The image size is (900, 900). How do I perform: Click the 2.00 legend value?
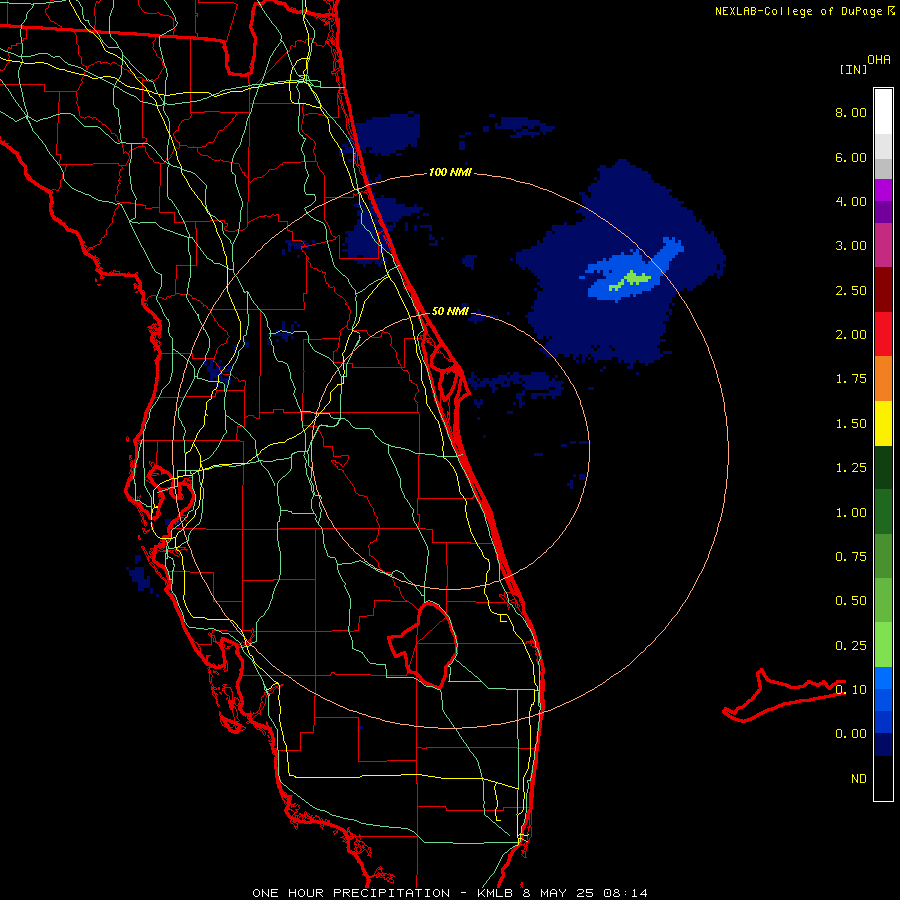click(x=851, y=335)
